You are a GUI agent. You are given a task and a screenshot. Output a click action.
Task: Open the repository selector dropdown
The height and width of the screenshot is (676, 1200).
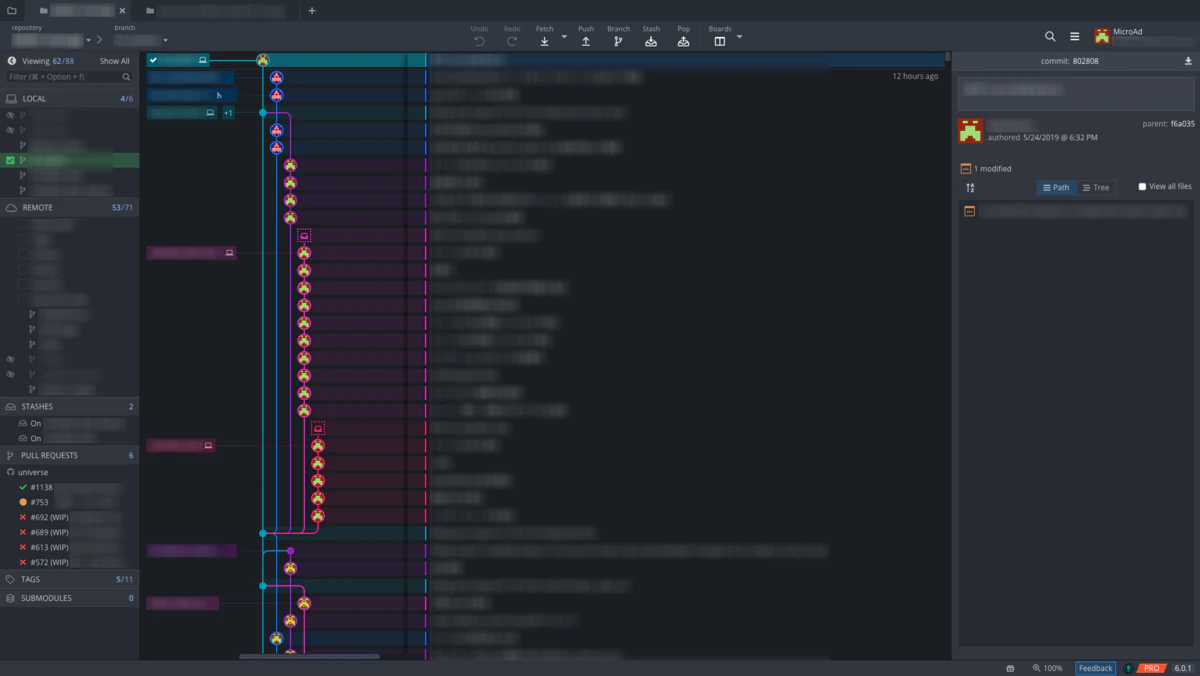pos(88,41)
